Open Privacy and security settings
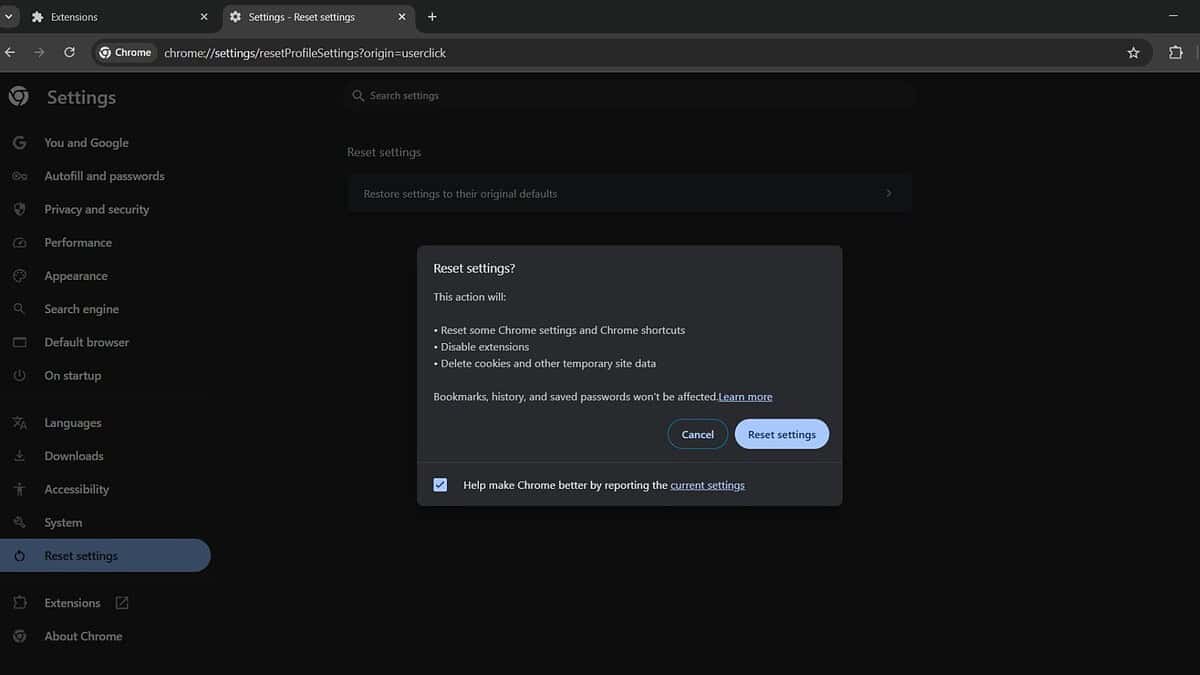Image resolution: width=1200 pixels, height=675 pixels. tap(96, 209)
